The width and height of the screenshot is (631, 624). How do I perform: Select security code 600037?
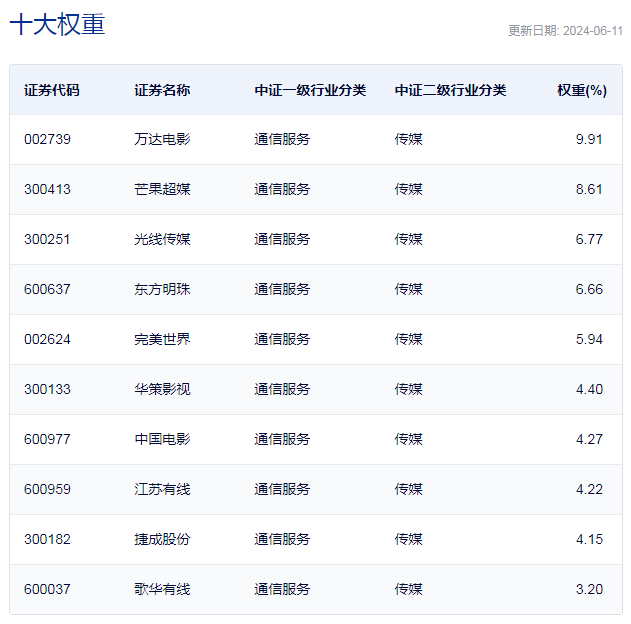[47, 589]
